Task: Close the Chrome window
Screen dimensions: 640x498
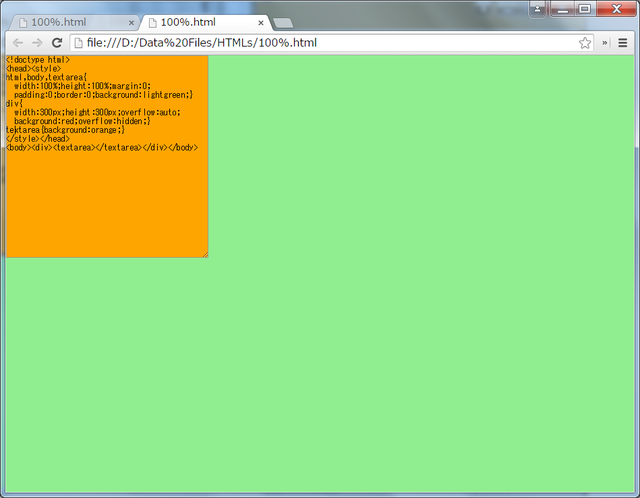Action: pos(616,9)
